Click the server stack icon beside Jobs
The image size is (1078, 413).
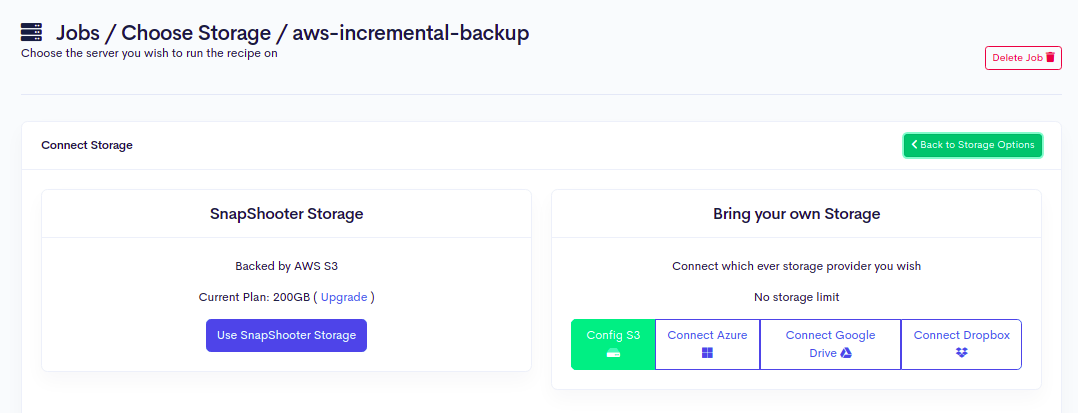[x=32, y=32]
